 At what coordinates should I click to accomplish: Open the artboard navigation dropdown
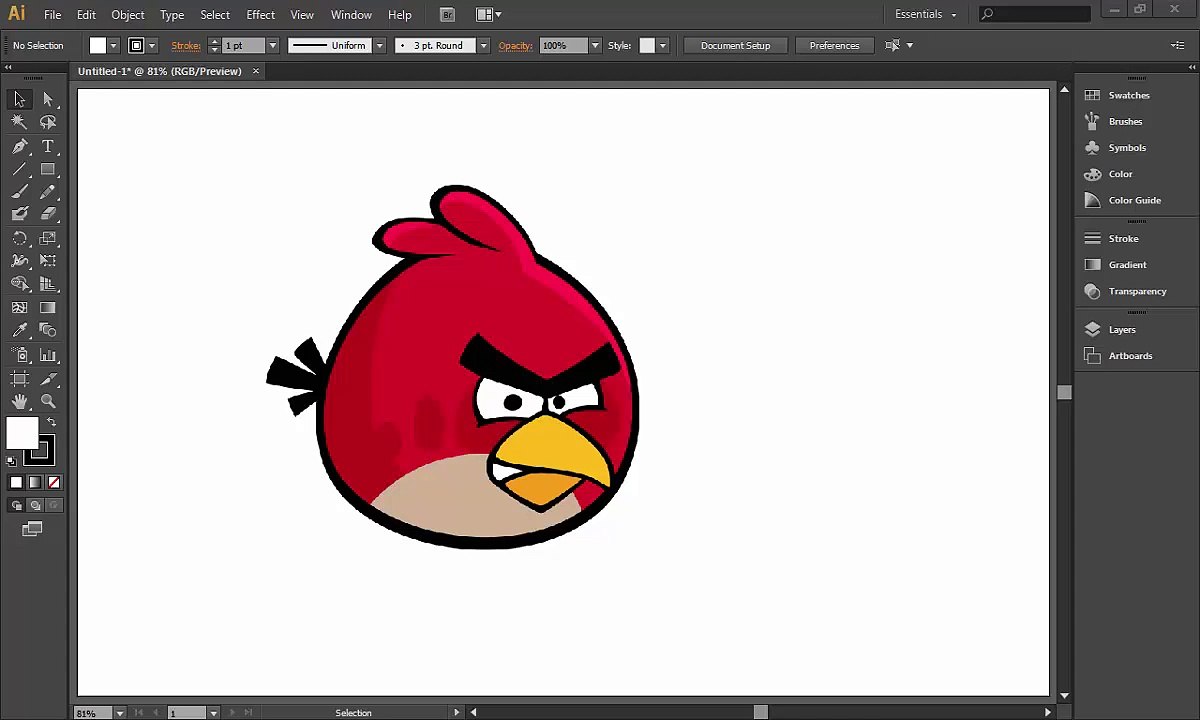point(213,713)
